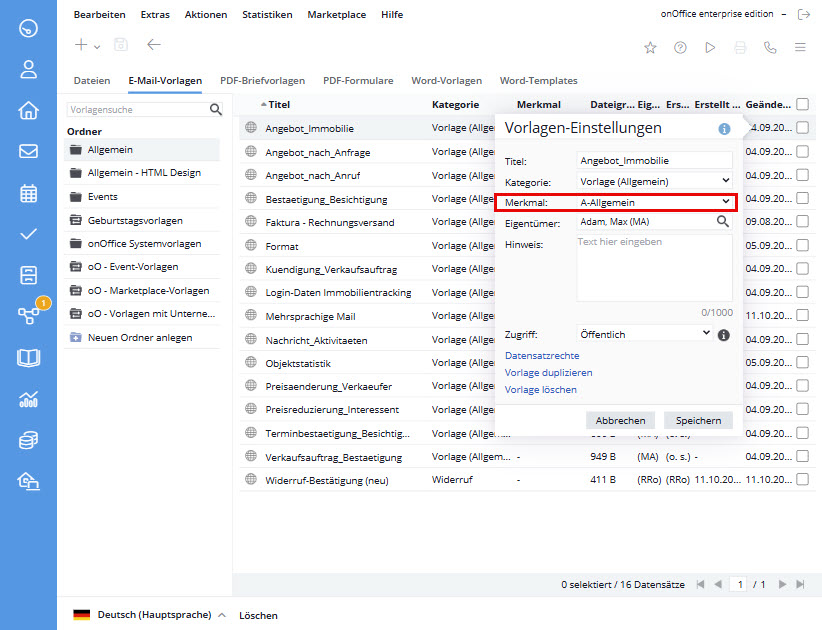Image resolution: width=822 pixels, height=630 pixels.
Task: Click the search magnifier next to Eigentümer
Action: pos(723,222)
